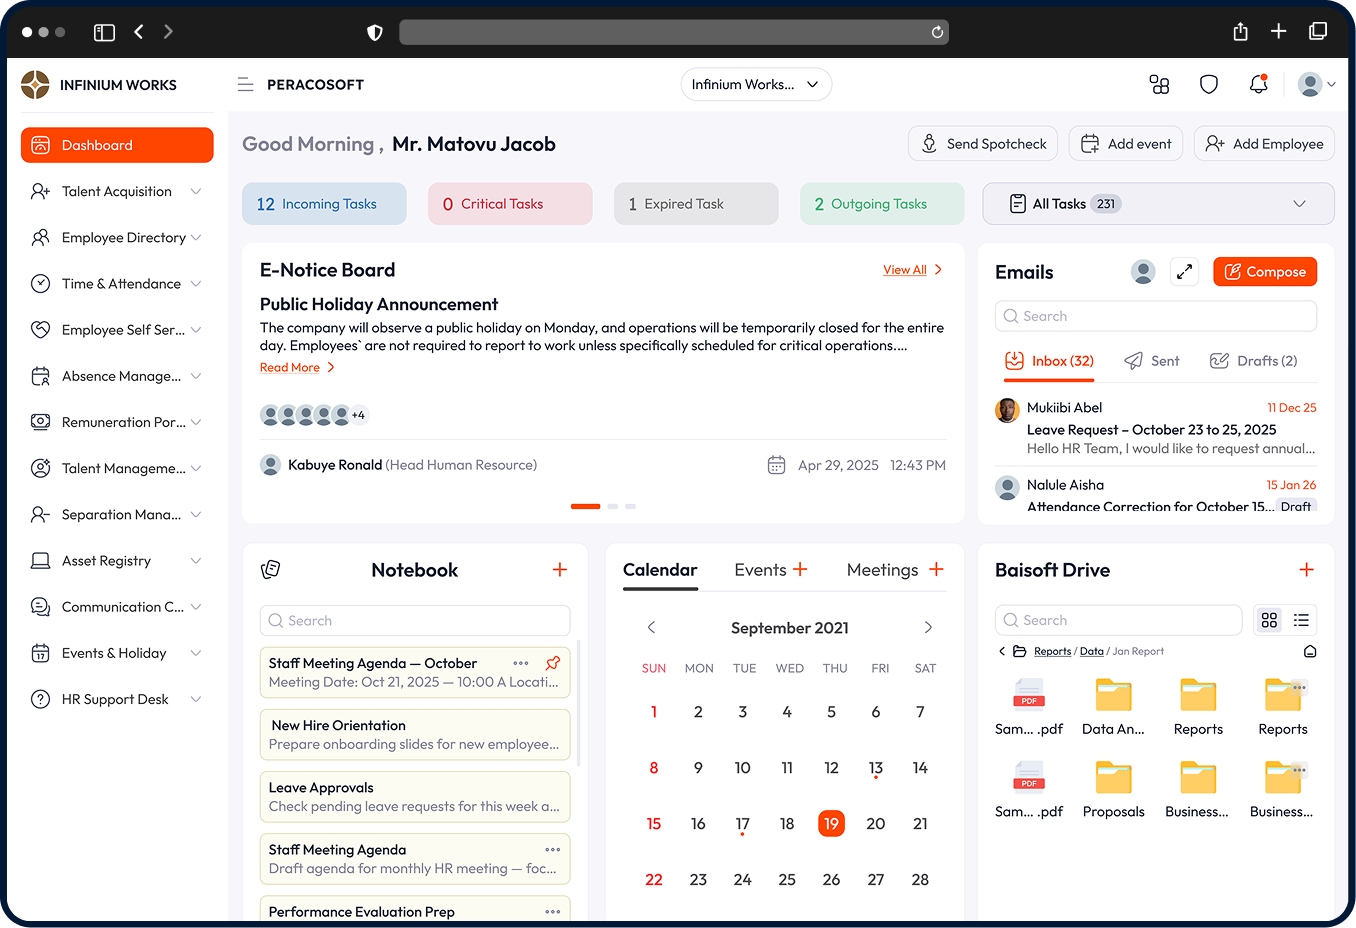
Task: Add a new Notebook note
Action: point(560,570)
